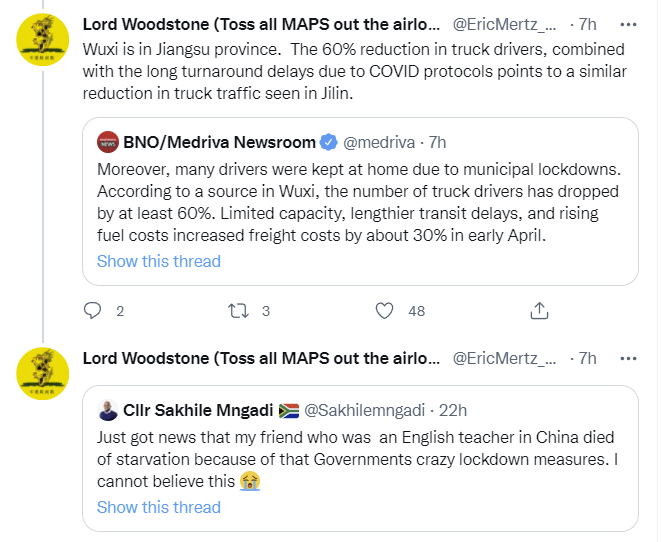Click Cllr Sakhile Mngadi's small avatar
The width and height of the screenshot is (661, 542).
coord(108,410)
